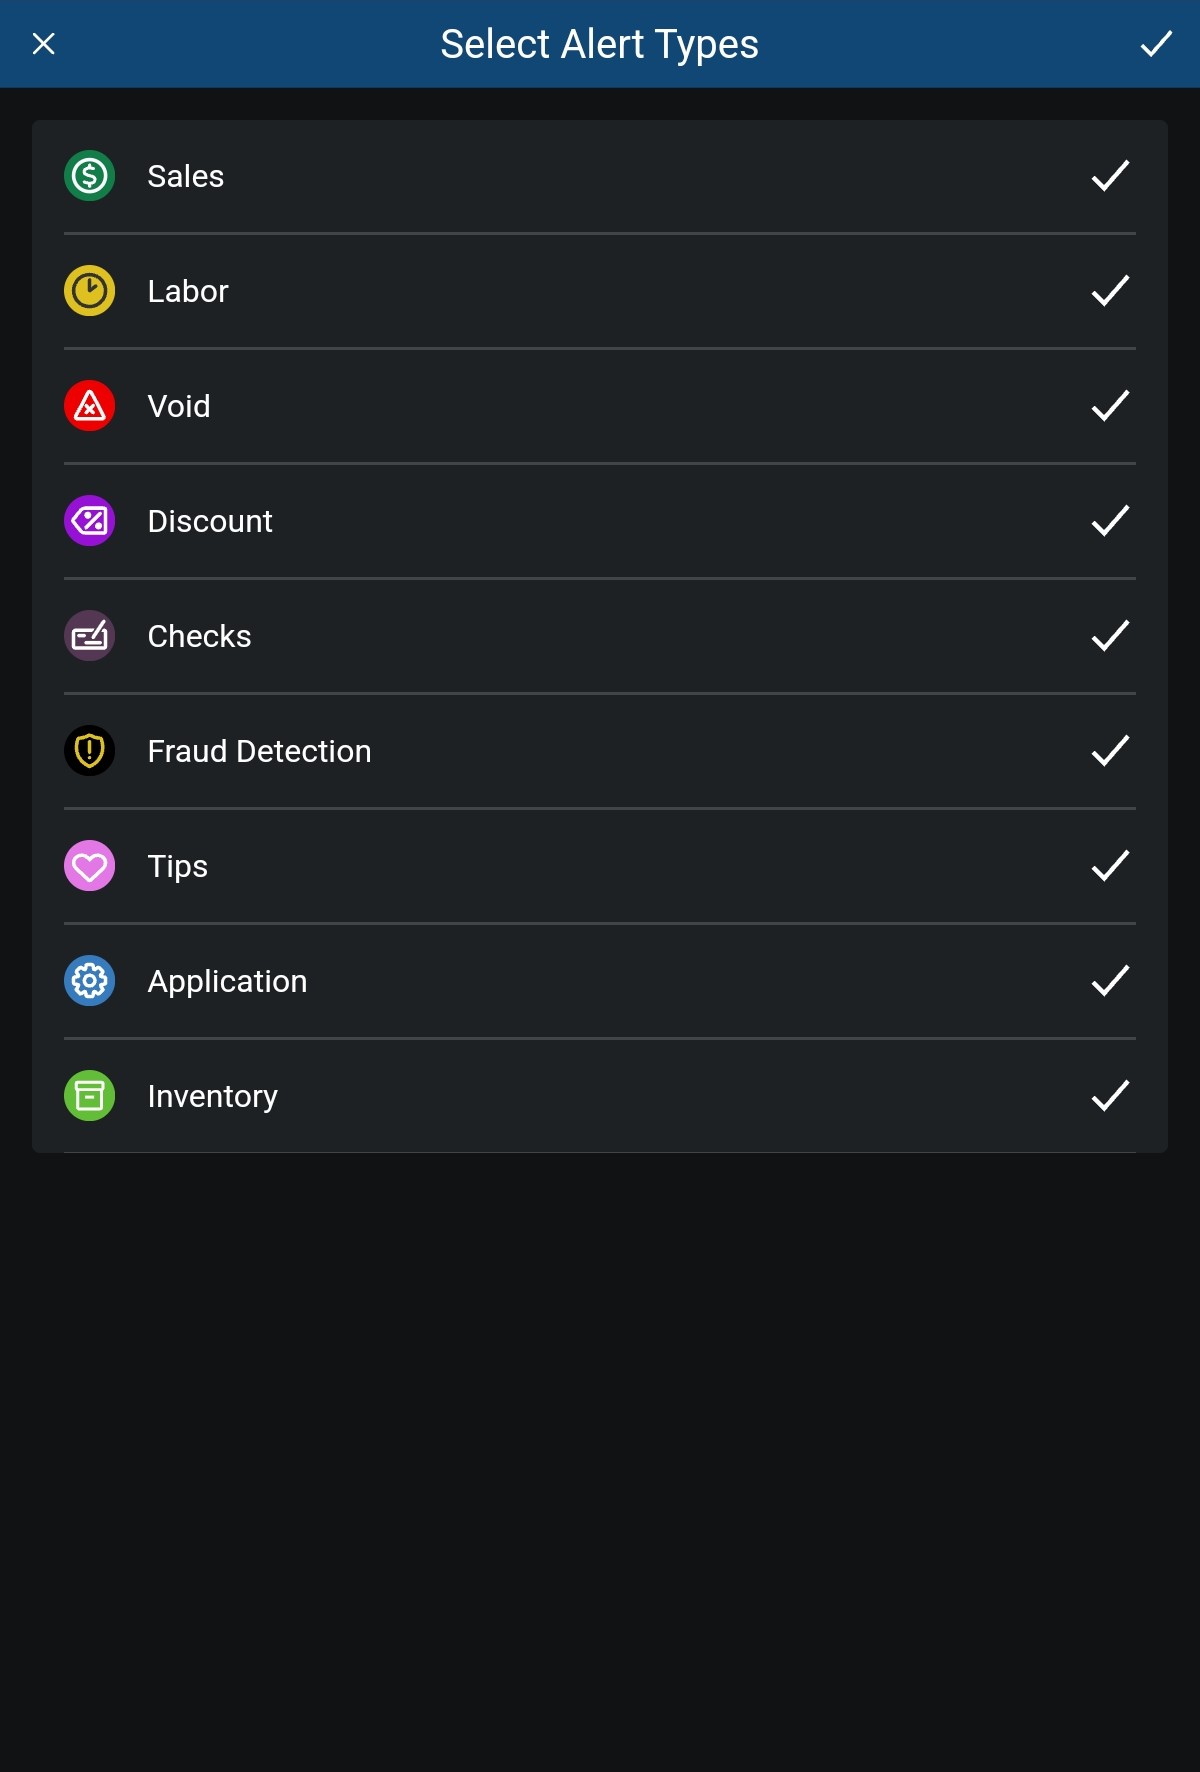Click the Sales dollar icon
This screenshot has width=1200, height=1772.
point(89,175)
